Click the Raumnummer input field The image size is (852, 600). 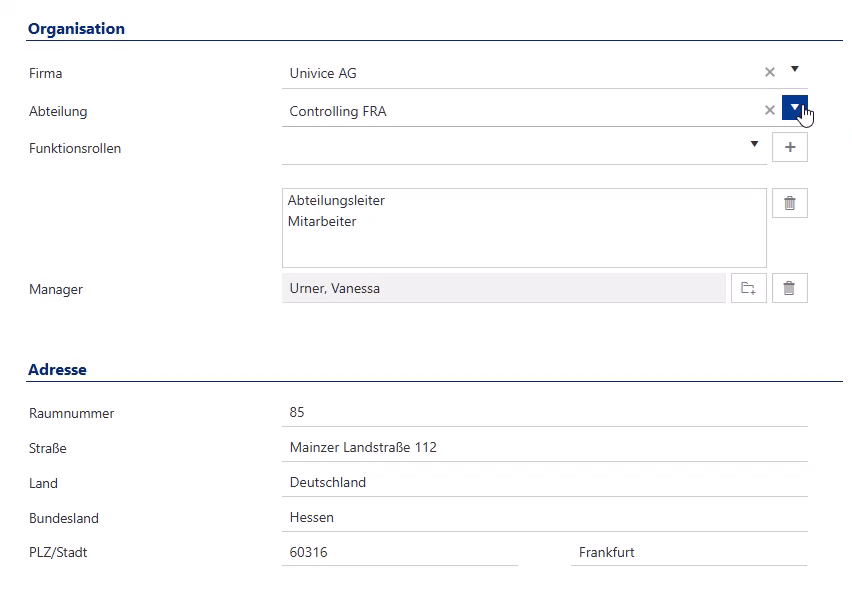pos(544,412)
